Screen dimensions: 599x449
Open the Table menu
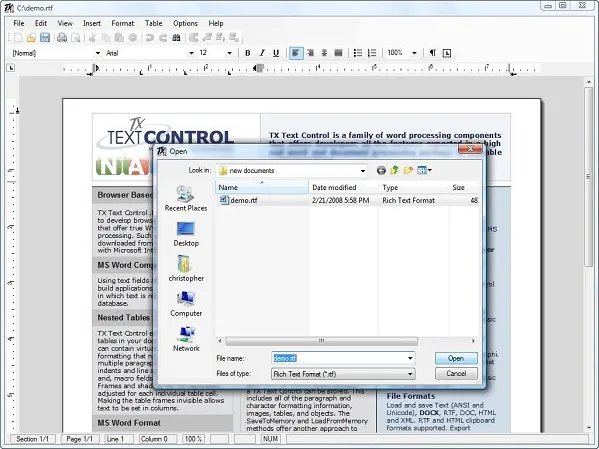154,23
